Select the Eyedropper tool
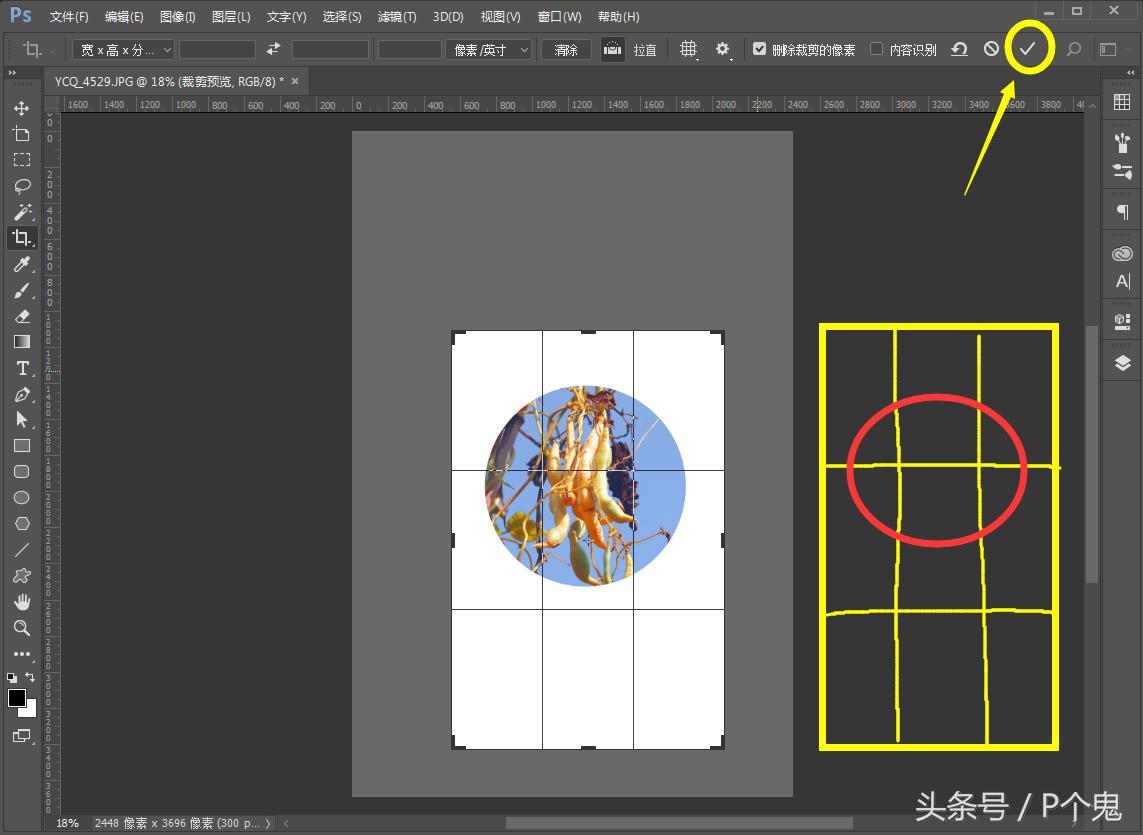This screenshot has width=1143, height=835. (x=22, y=264)
